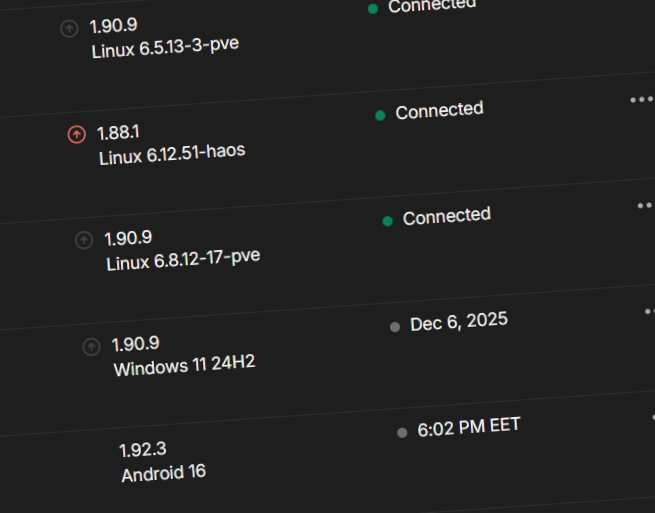
Task: Open three-dot menu for Windows 11 24H2 machine
Action: point(650,312)
